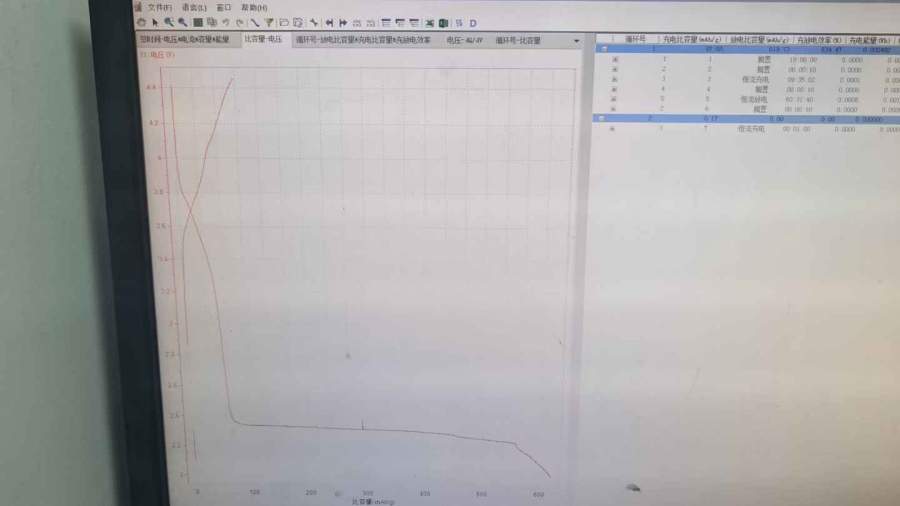Click the first list-layout icon in toolbar
The width and height of the screenshot is (900, 506).
(x=386, y=23)
